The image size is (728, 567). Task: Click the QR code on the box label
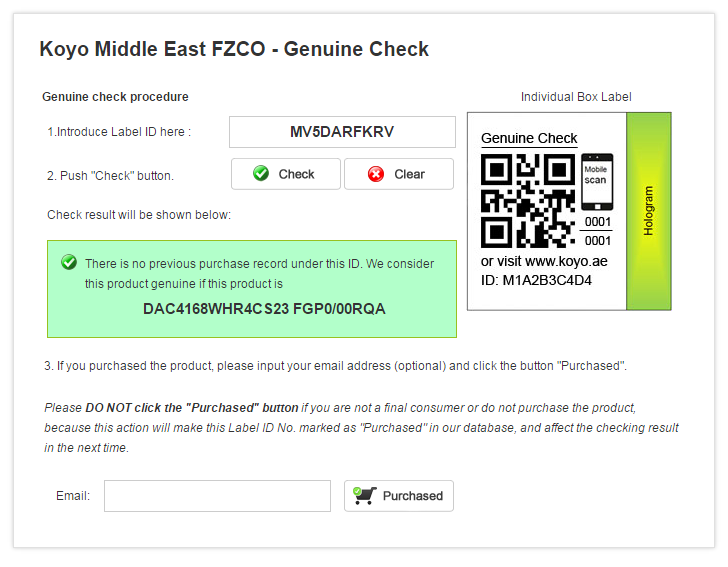[528, 201]
